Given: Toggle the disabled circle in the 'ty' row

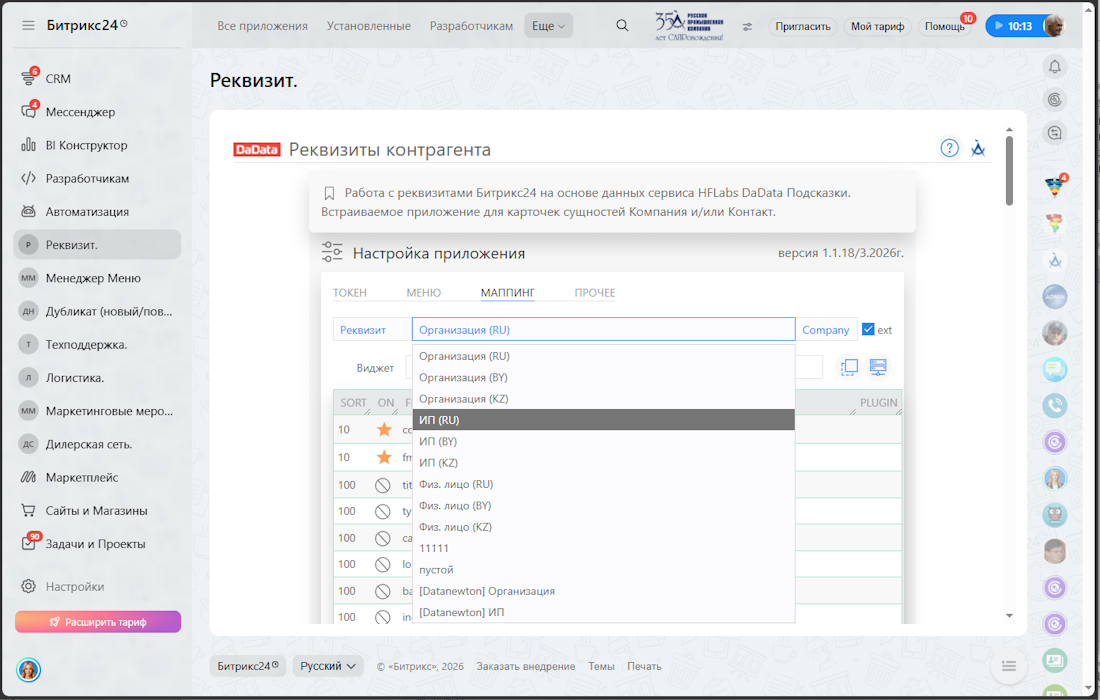Looking at the screenshot, I should 382,511.
